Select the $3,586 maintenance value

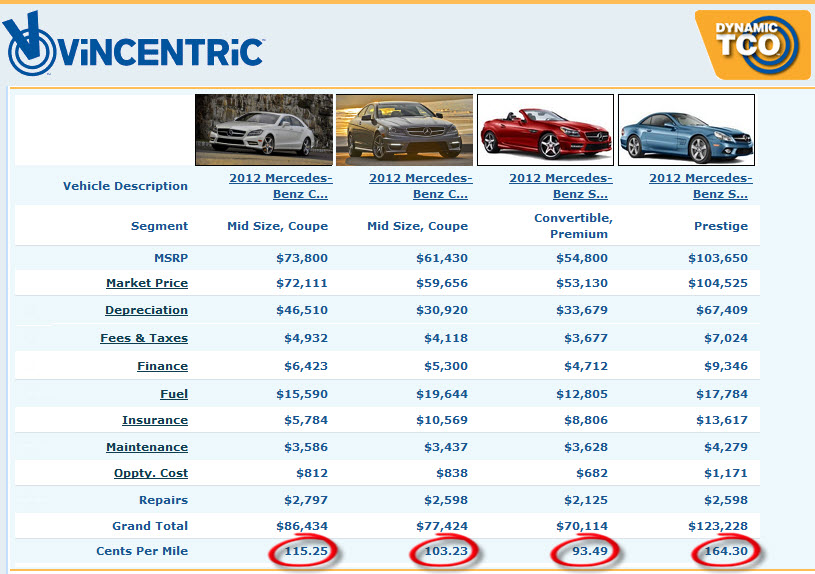(x=306, y=447)
